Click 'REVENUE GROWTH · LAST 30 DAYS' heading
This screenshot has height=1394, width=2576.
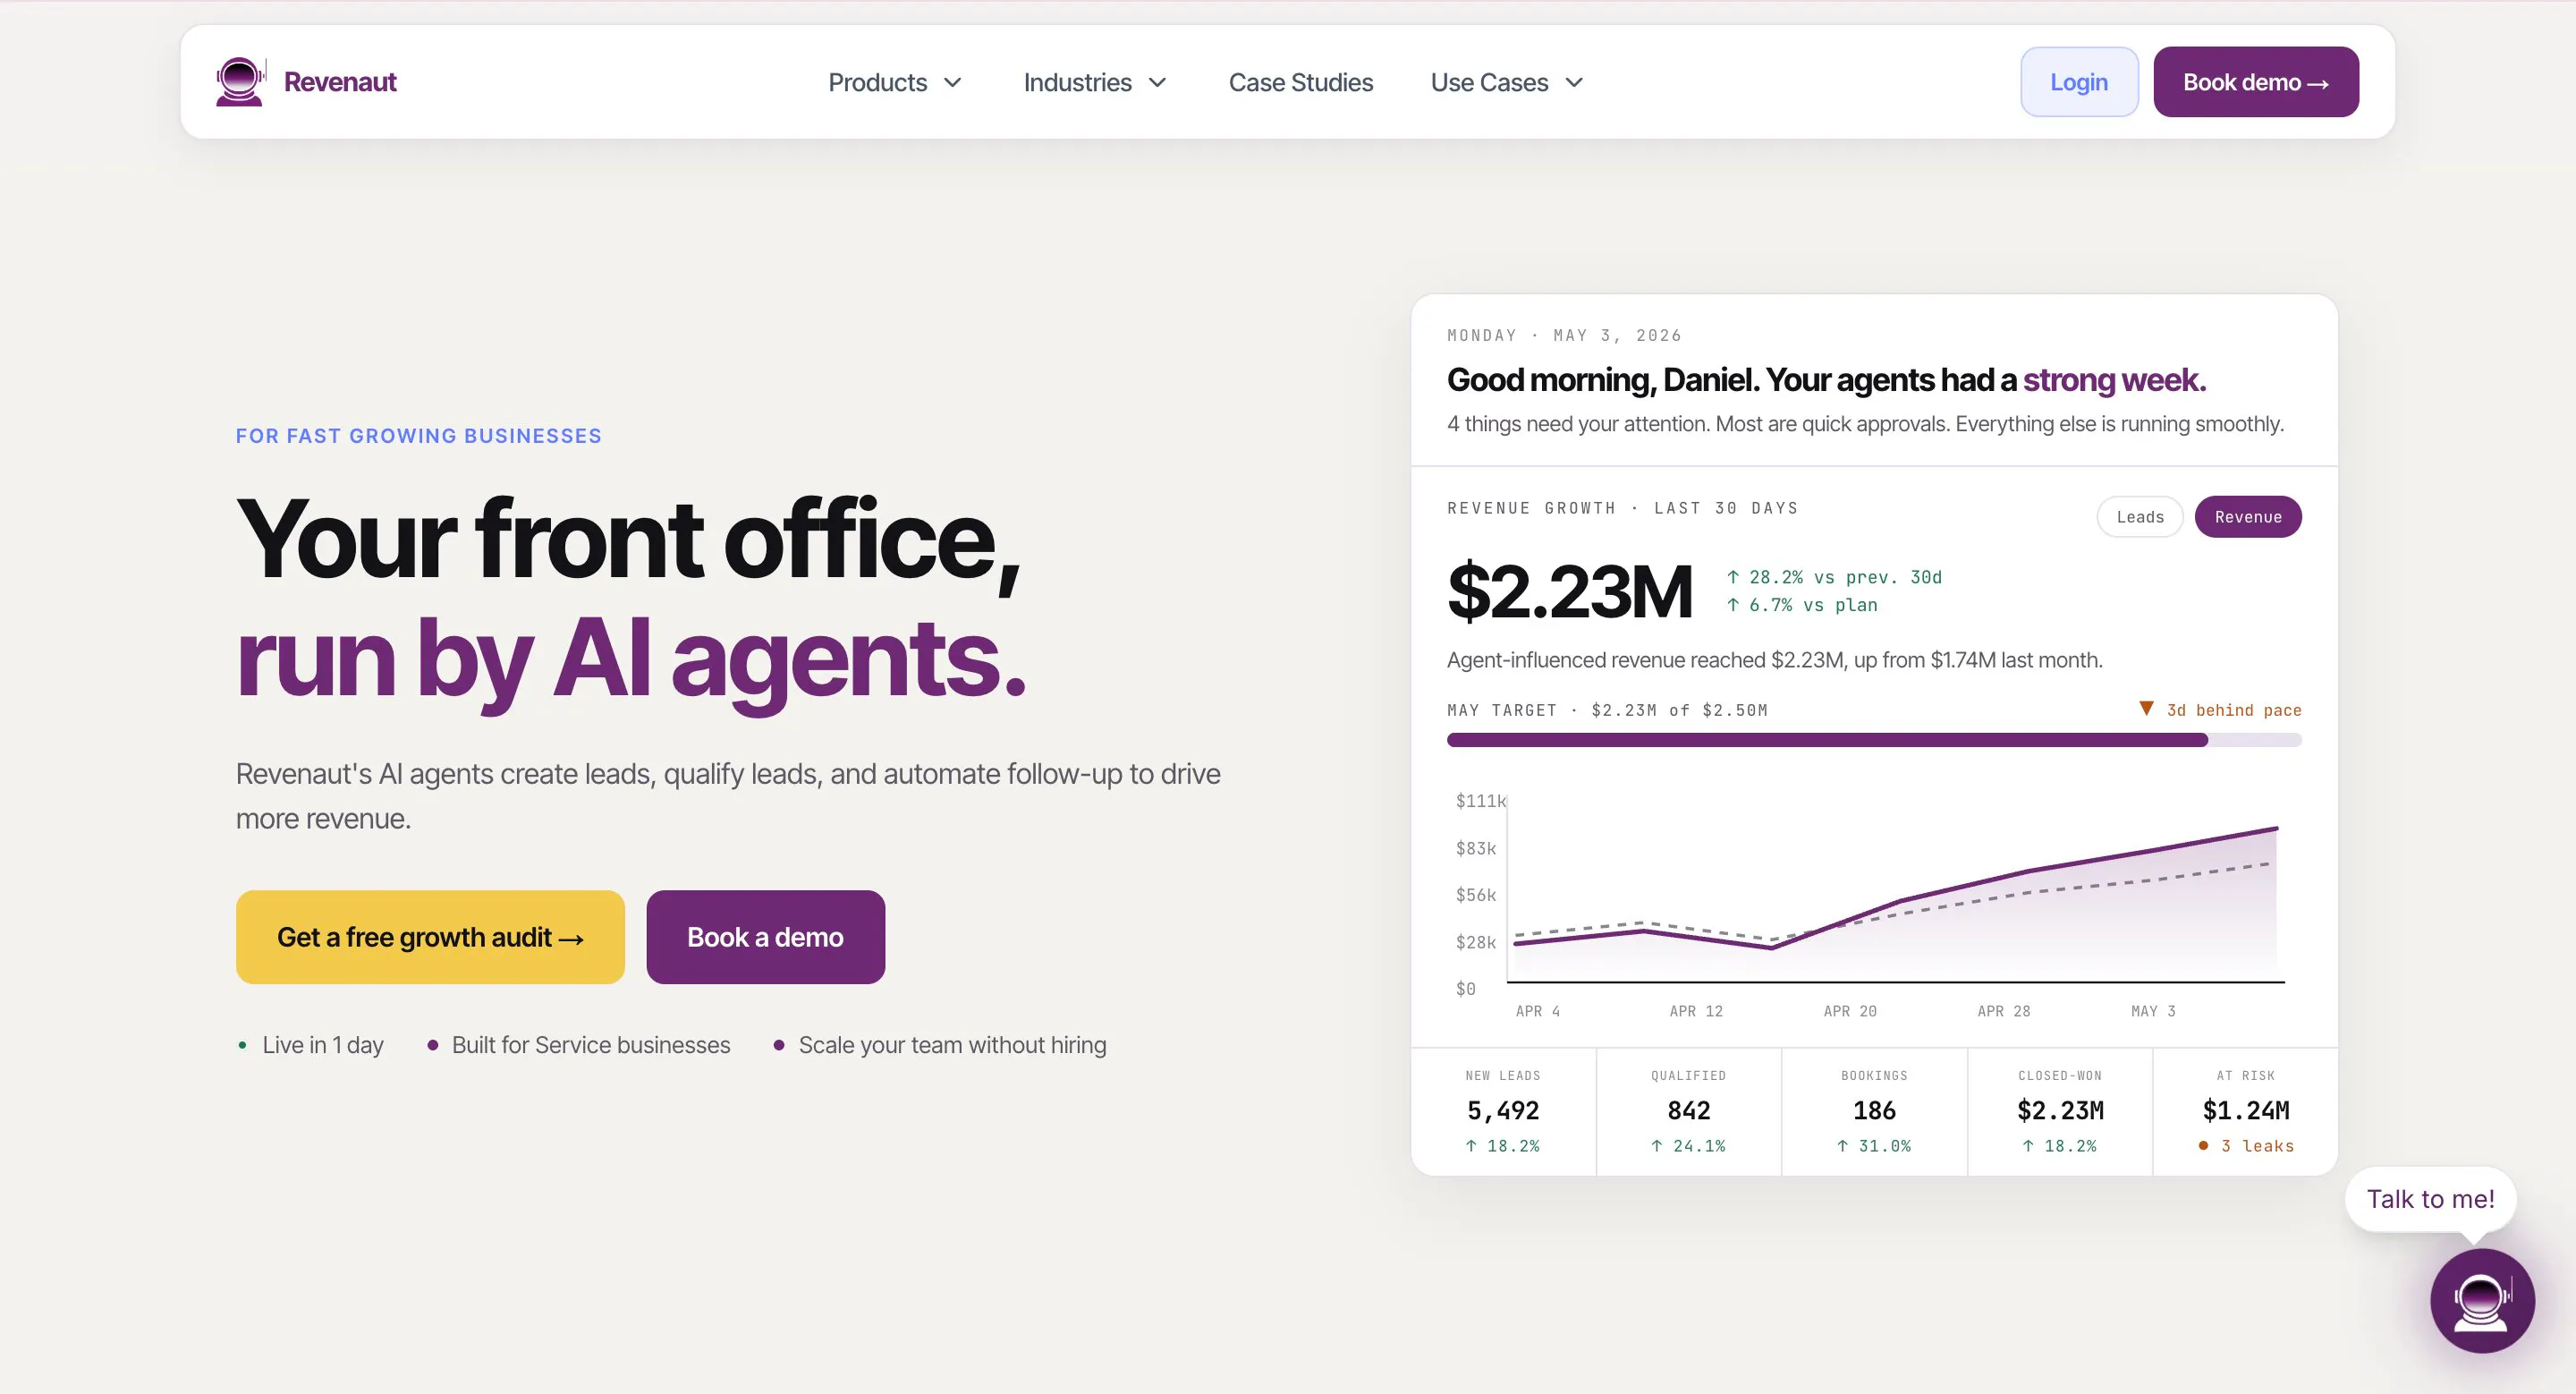(x=1622, y=508)
